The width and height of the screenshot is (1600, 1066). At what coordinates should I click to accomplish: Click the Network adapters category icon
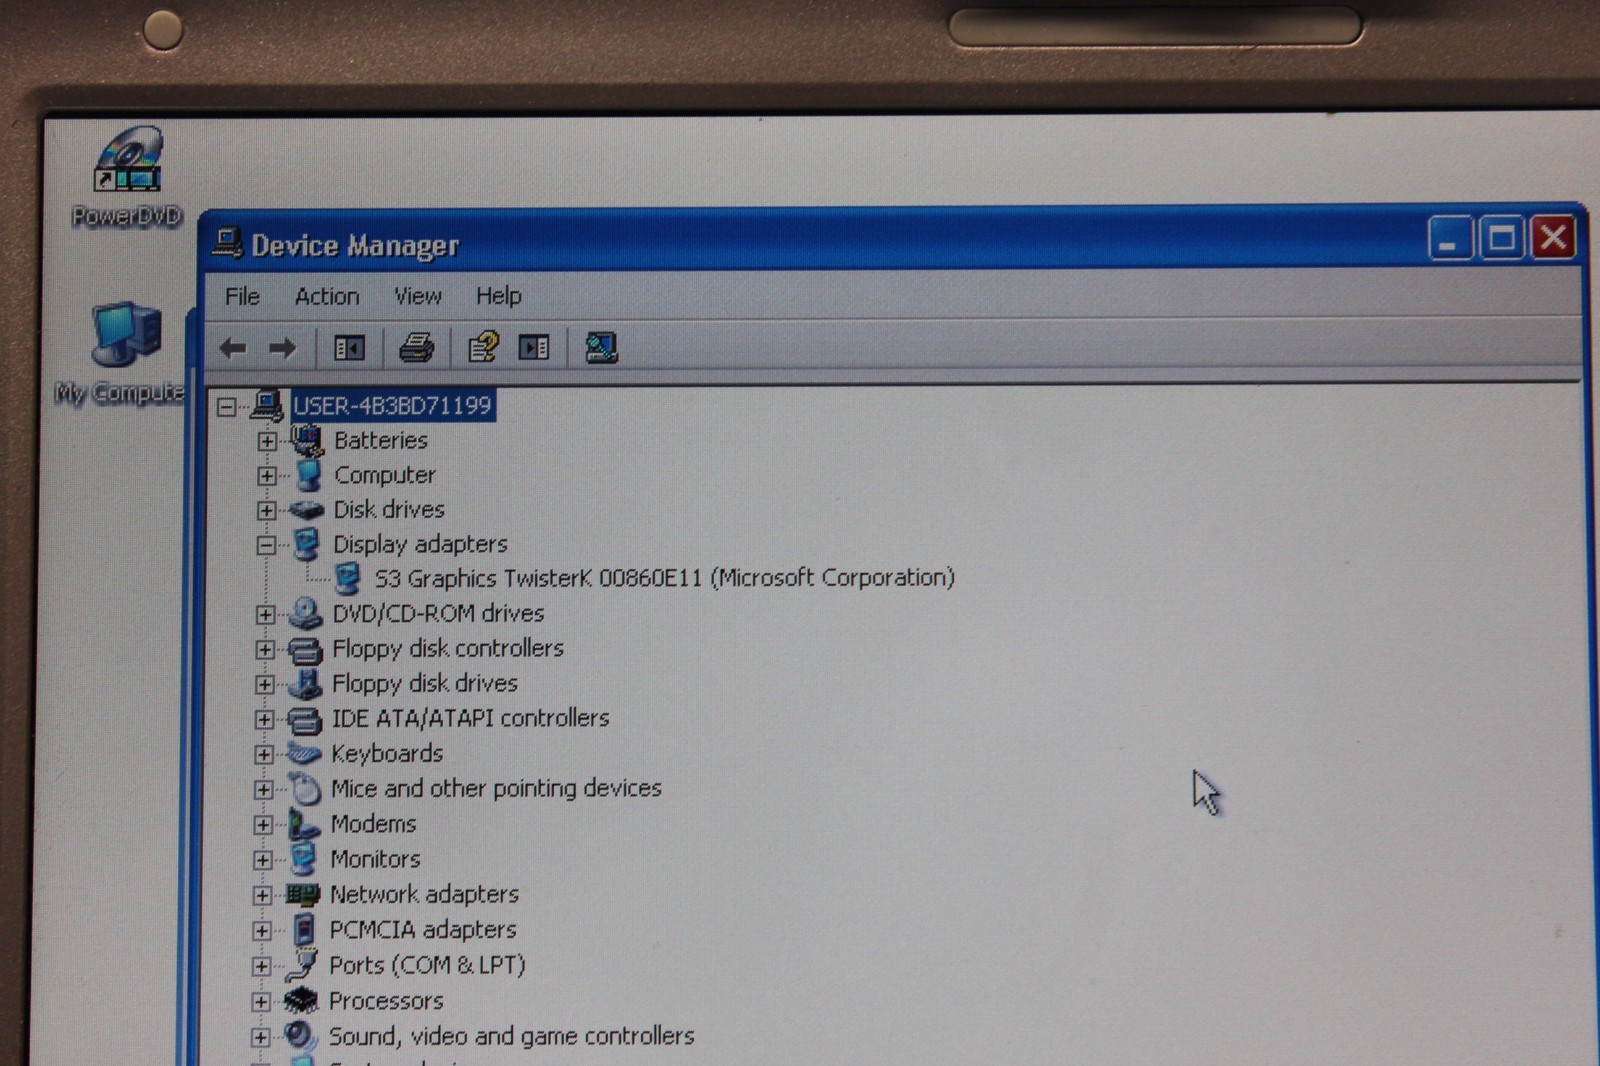(x=302, y=894)
